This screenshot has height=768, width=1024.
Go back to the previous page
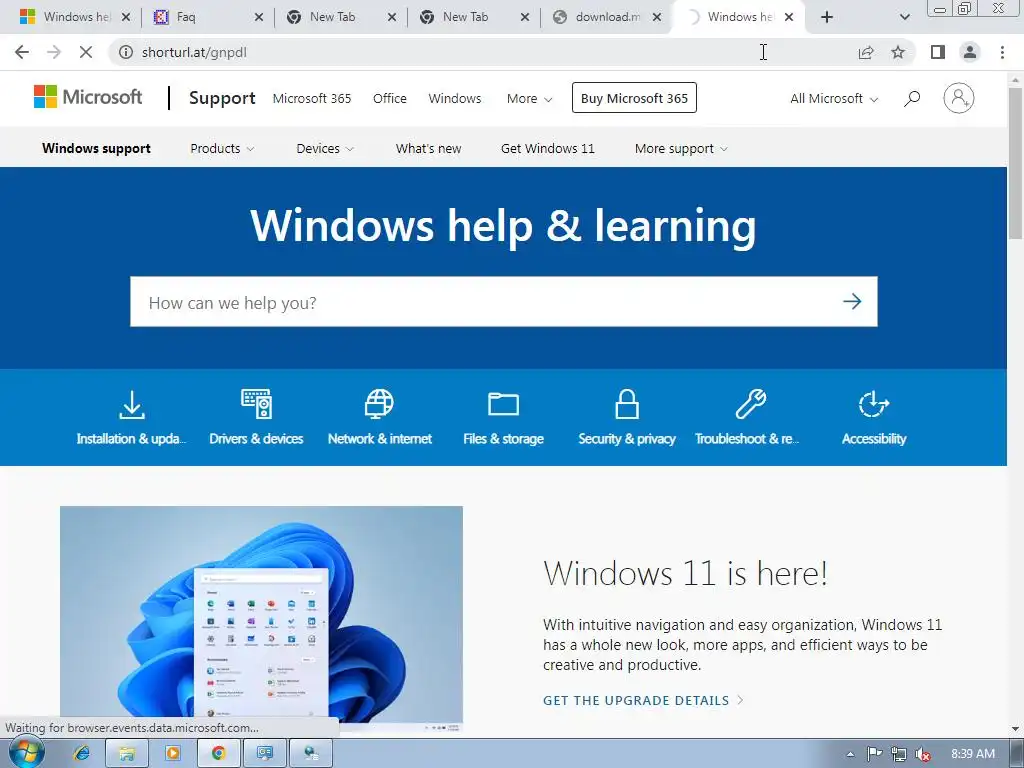[x=22, y=52]
